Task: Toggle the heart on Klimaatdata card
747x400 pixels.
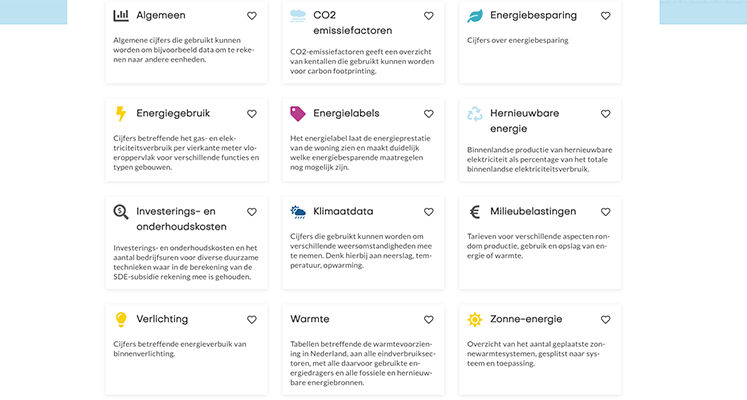Action: (429, 212)
